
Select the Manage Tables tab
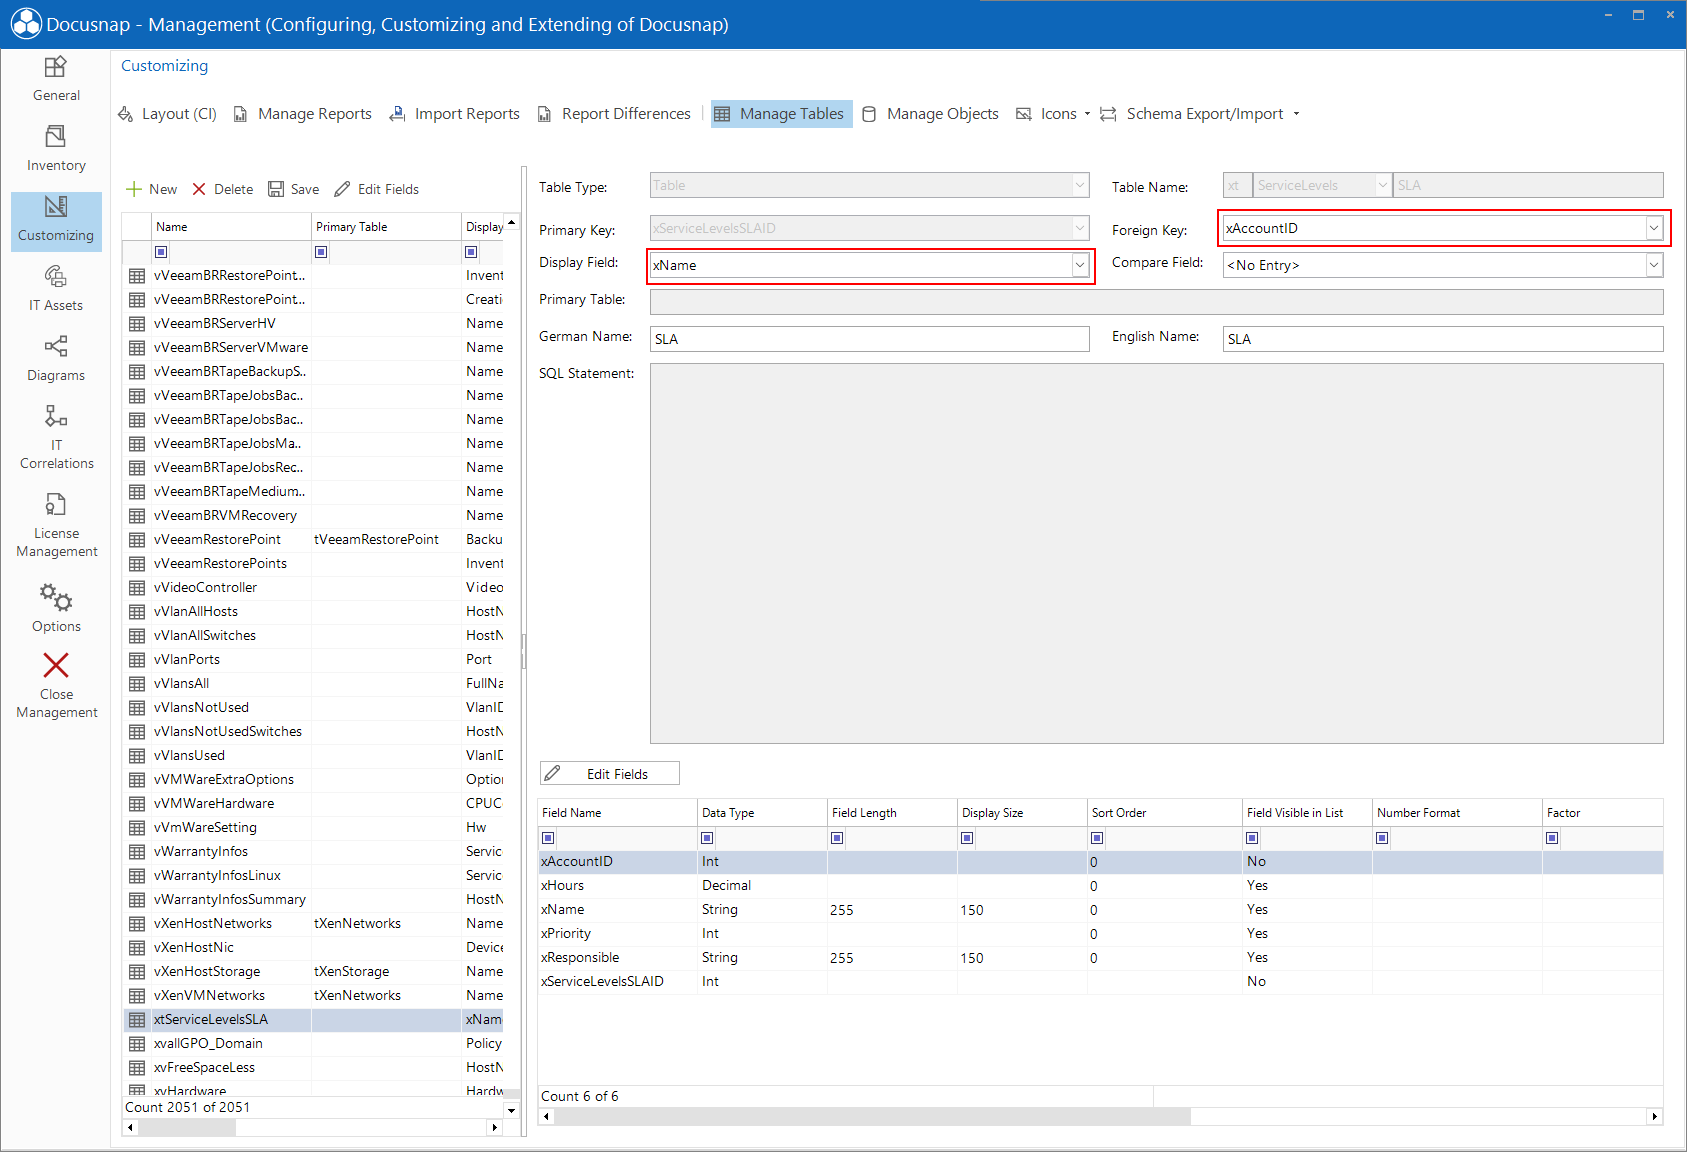tap(782, 114)
